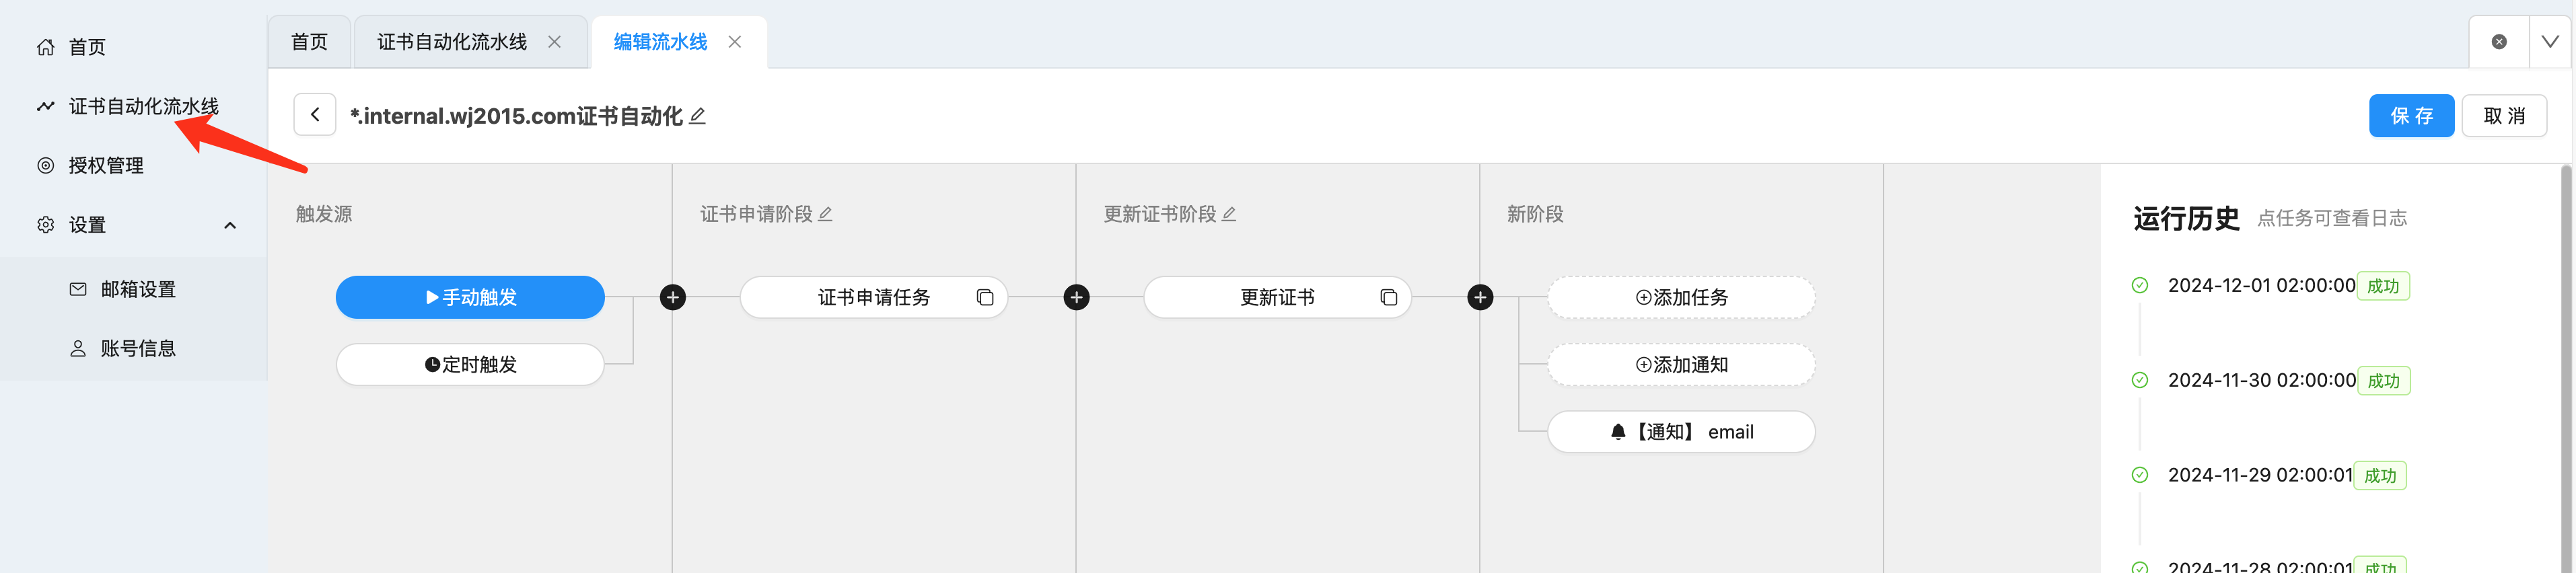
Task: Edit the 证书申请阶段 stage name pencil icon
Action: pyautogui.click(x=825, y=214)
